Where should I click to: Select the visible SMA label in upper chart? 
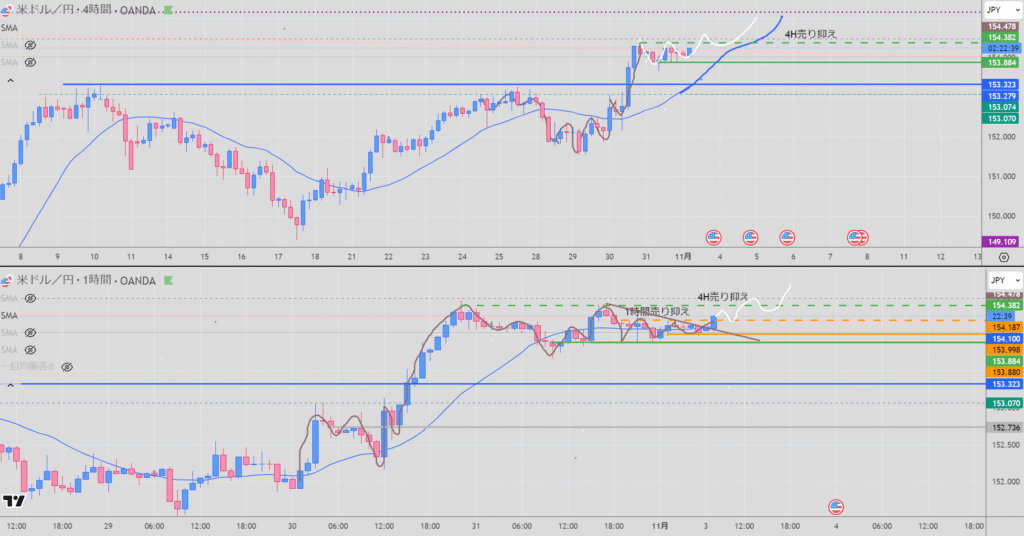click(x=9, y=30)
